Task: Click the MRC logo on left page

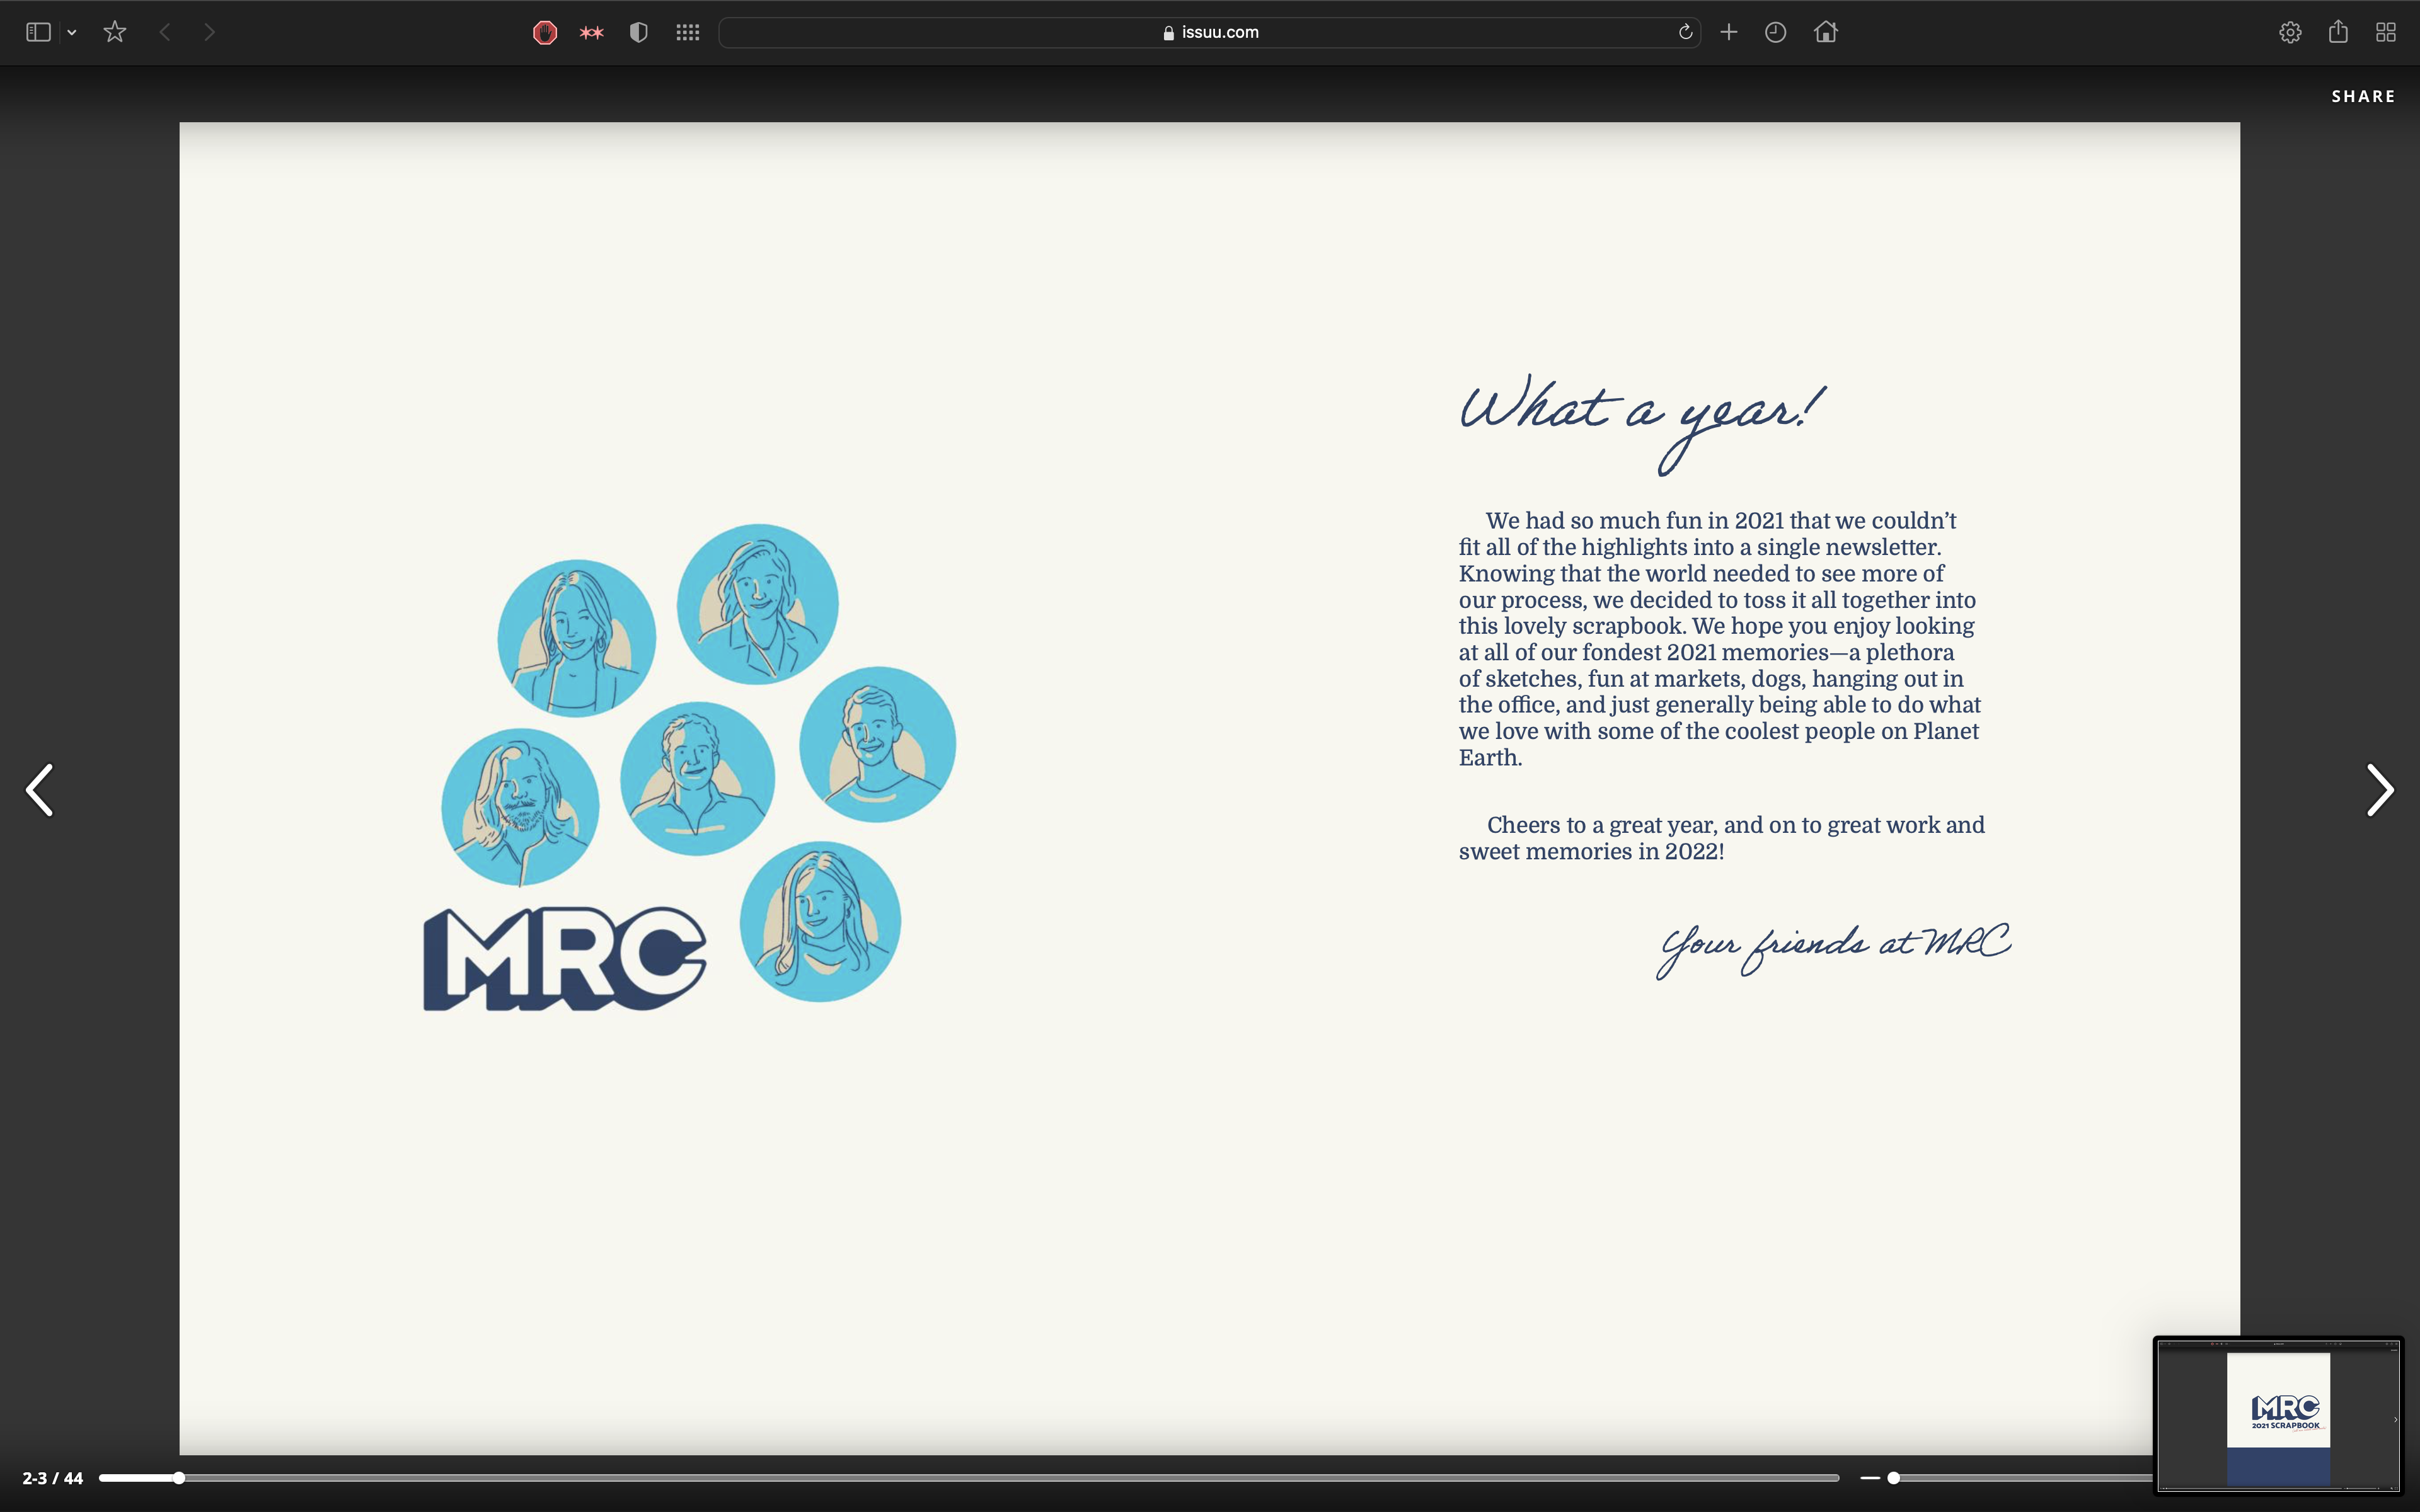Action: tap(564, 959)
